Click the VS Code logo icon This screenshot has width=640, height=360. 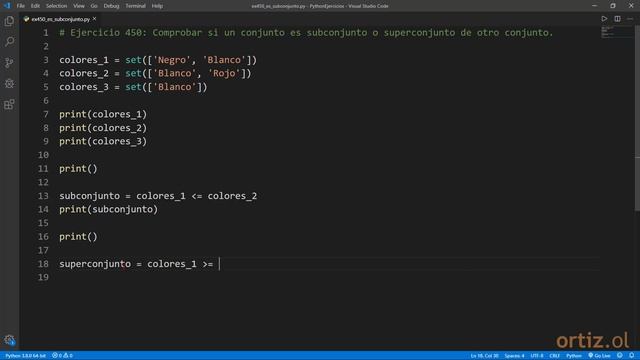[x=7, y=6]
